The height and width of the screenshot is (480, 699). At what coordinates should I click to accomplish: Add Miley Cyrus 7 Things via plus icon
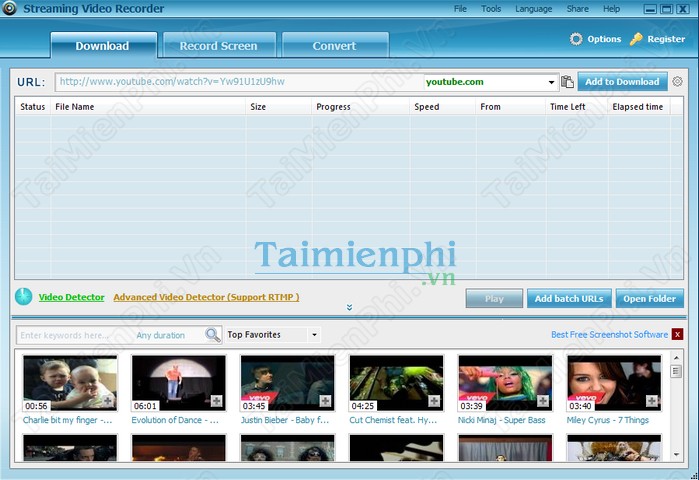coord(652,401)
